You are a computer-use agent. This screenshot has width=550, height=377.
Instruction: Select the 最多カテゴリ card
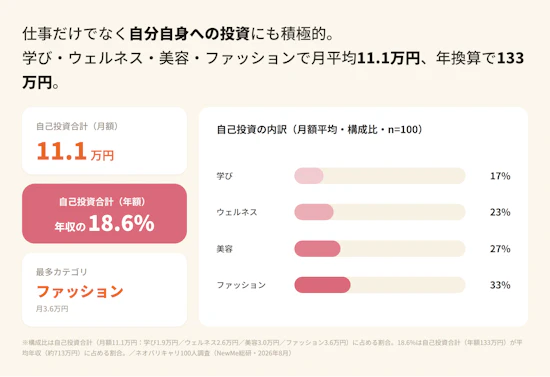pos(105,290)
